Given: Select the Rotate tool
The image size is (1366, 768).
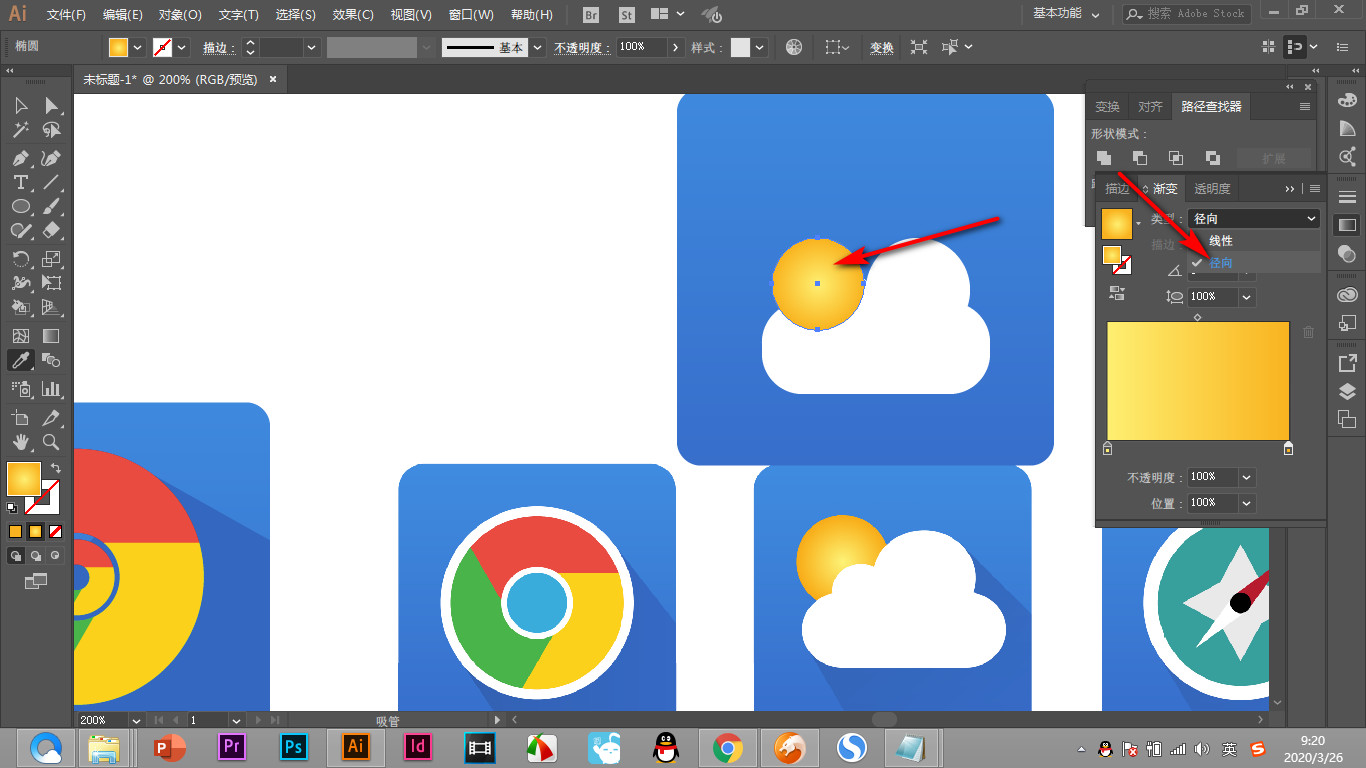Looking at the screenshot, I should click(21, 259).
